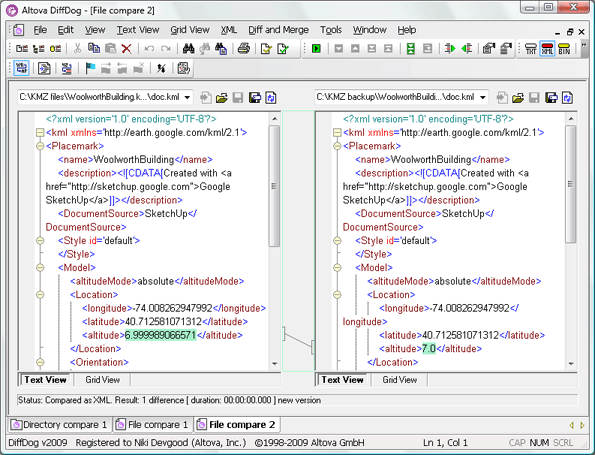Screen dimensions: 595x455
Task: Click the Cut scissors icon
Action: coord(77,49)
